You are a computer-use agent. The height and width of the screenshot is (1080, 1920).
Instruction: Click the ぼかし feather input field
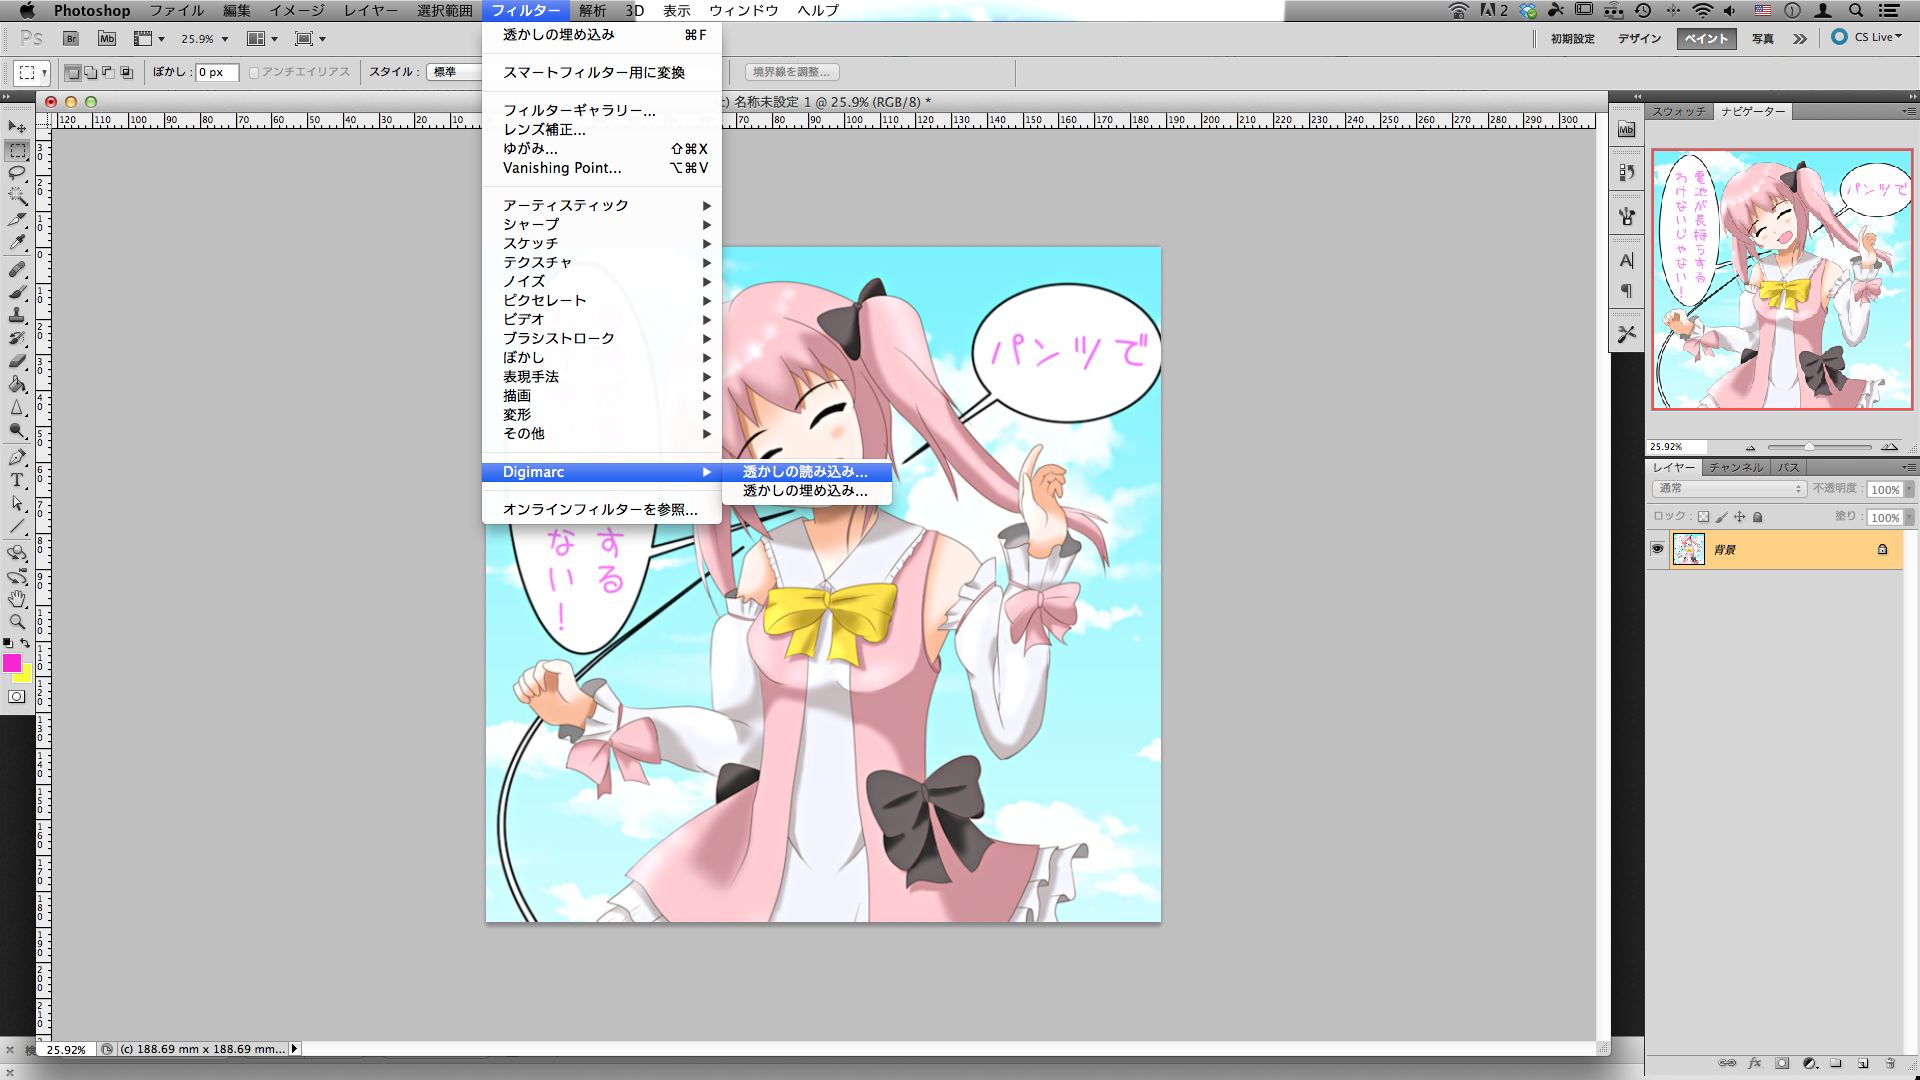point(217,72)
